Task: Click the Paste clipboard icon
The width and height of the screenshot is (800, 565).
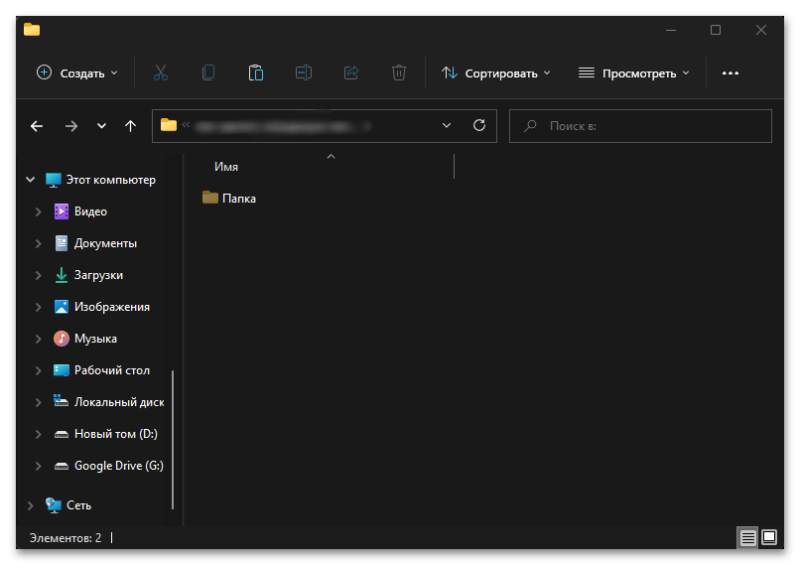Action: click(256, 73)
